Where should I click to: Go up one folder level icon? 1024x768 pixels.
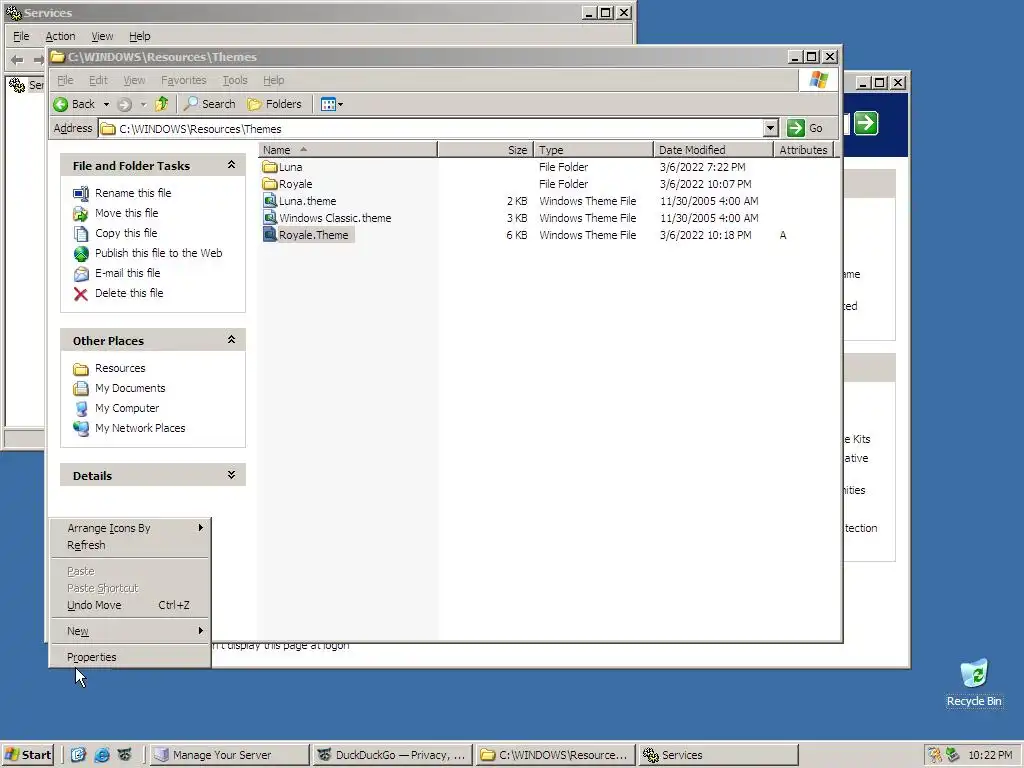161,103
